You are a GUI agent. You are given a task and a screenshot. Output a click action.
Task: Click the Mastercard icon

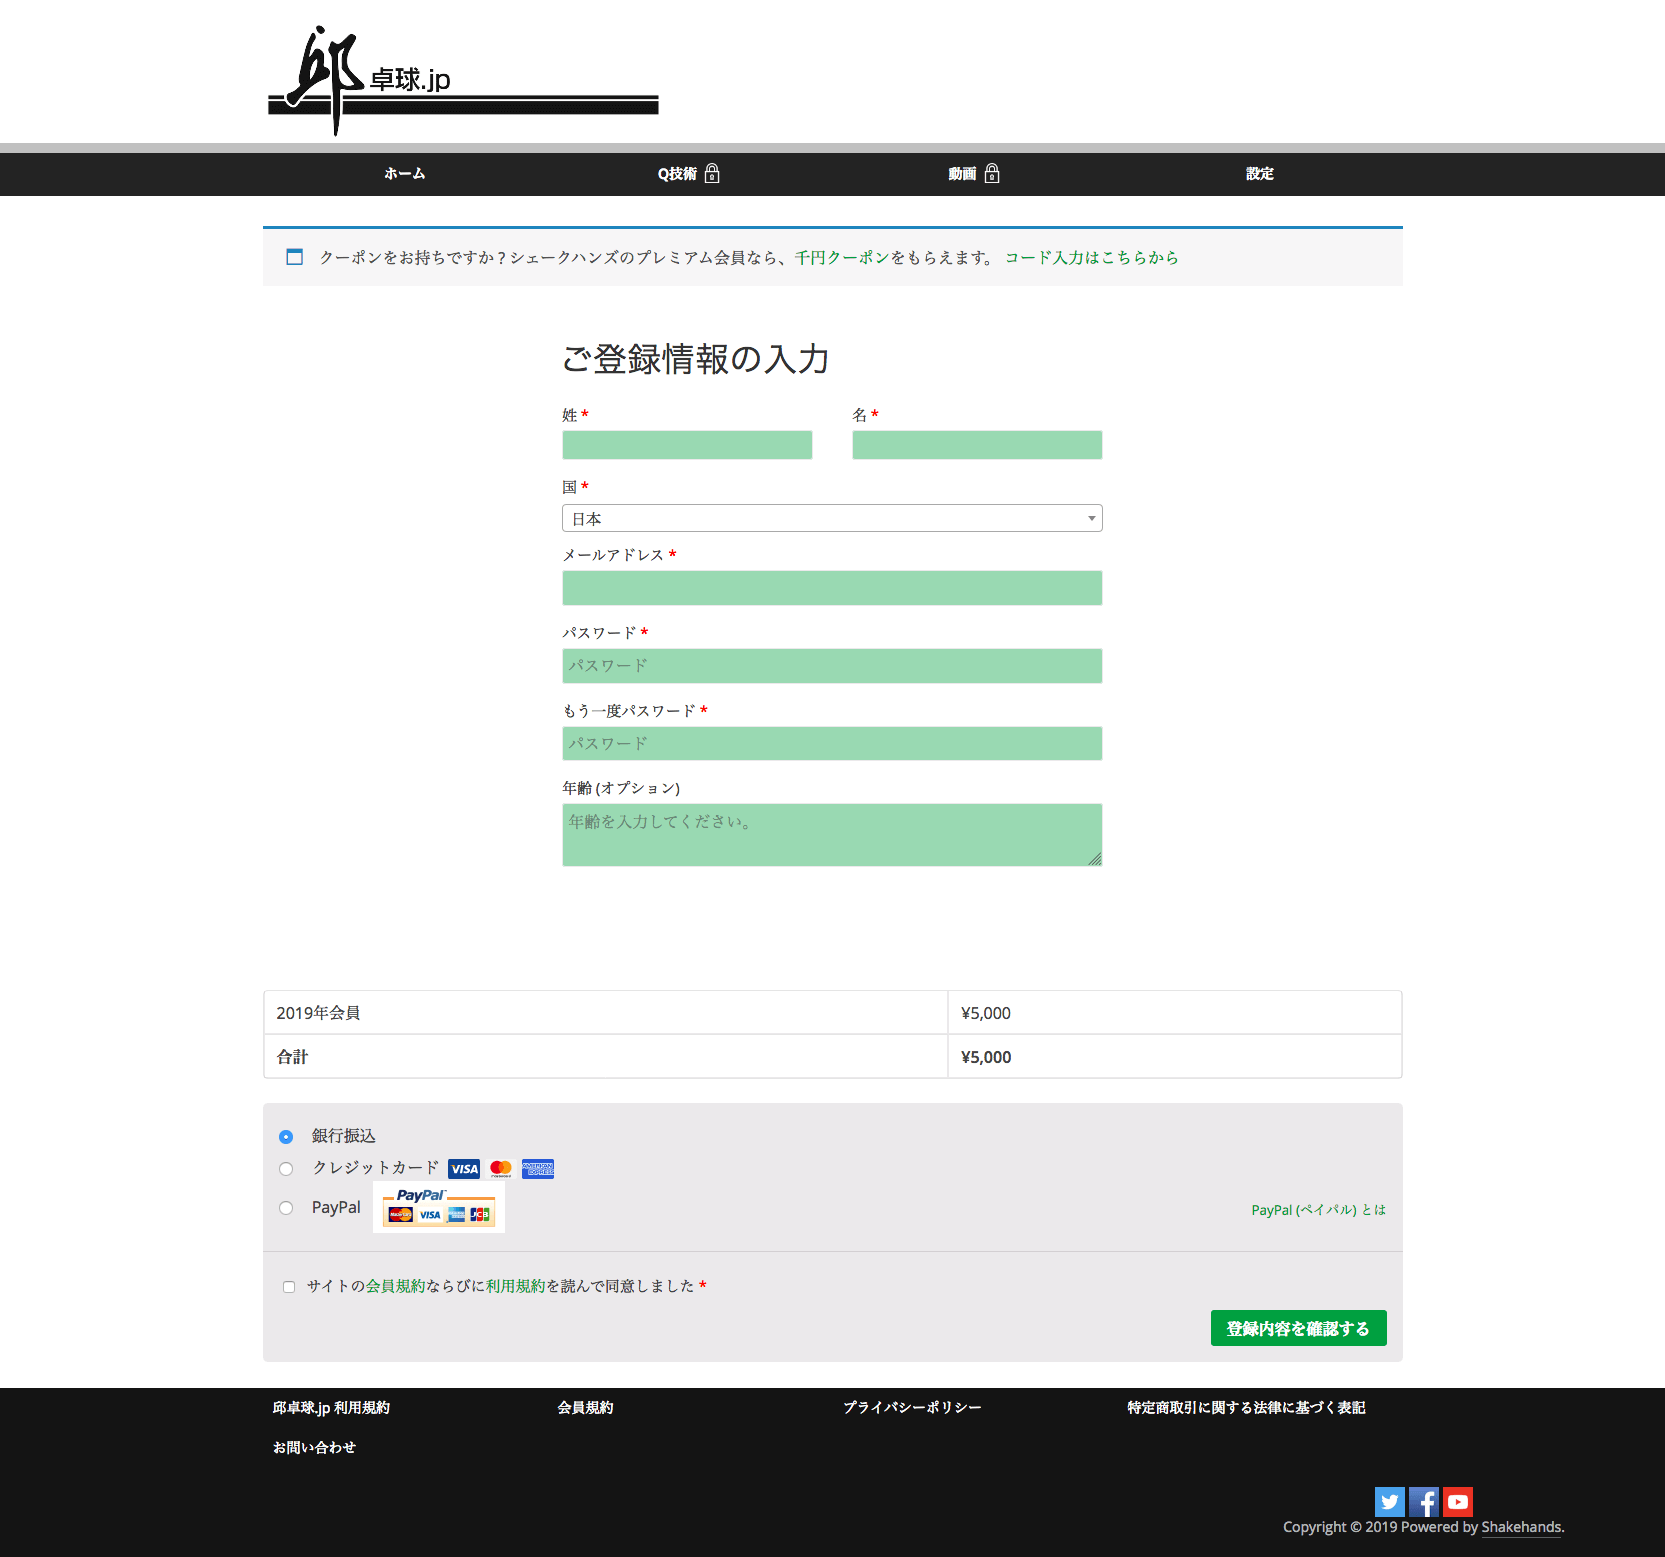[500, 1168]
